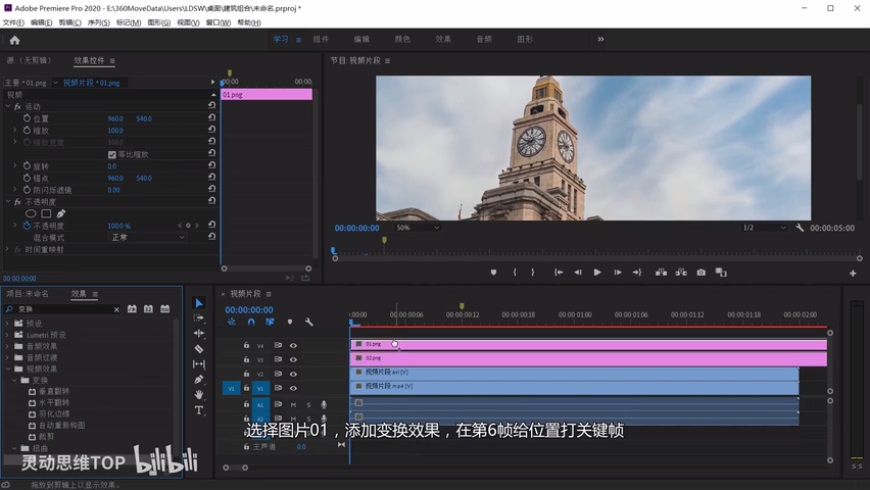Click the Extract button in Program monitor
Viewport: 870px width, 490px height.
(x=681, y=272)
